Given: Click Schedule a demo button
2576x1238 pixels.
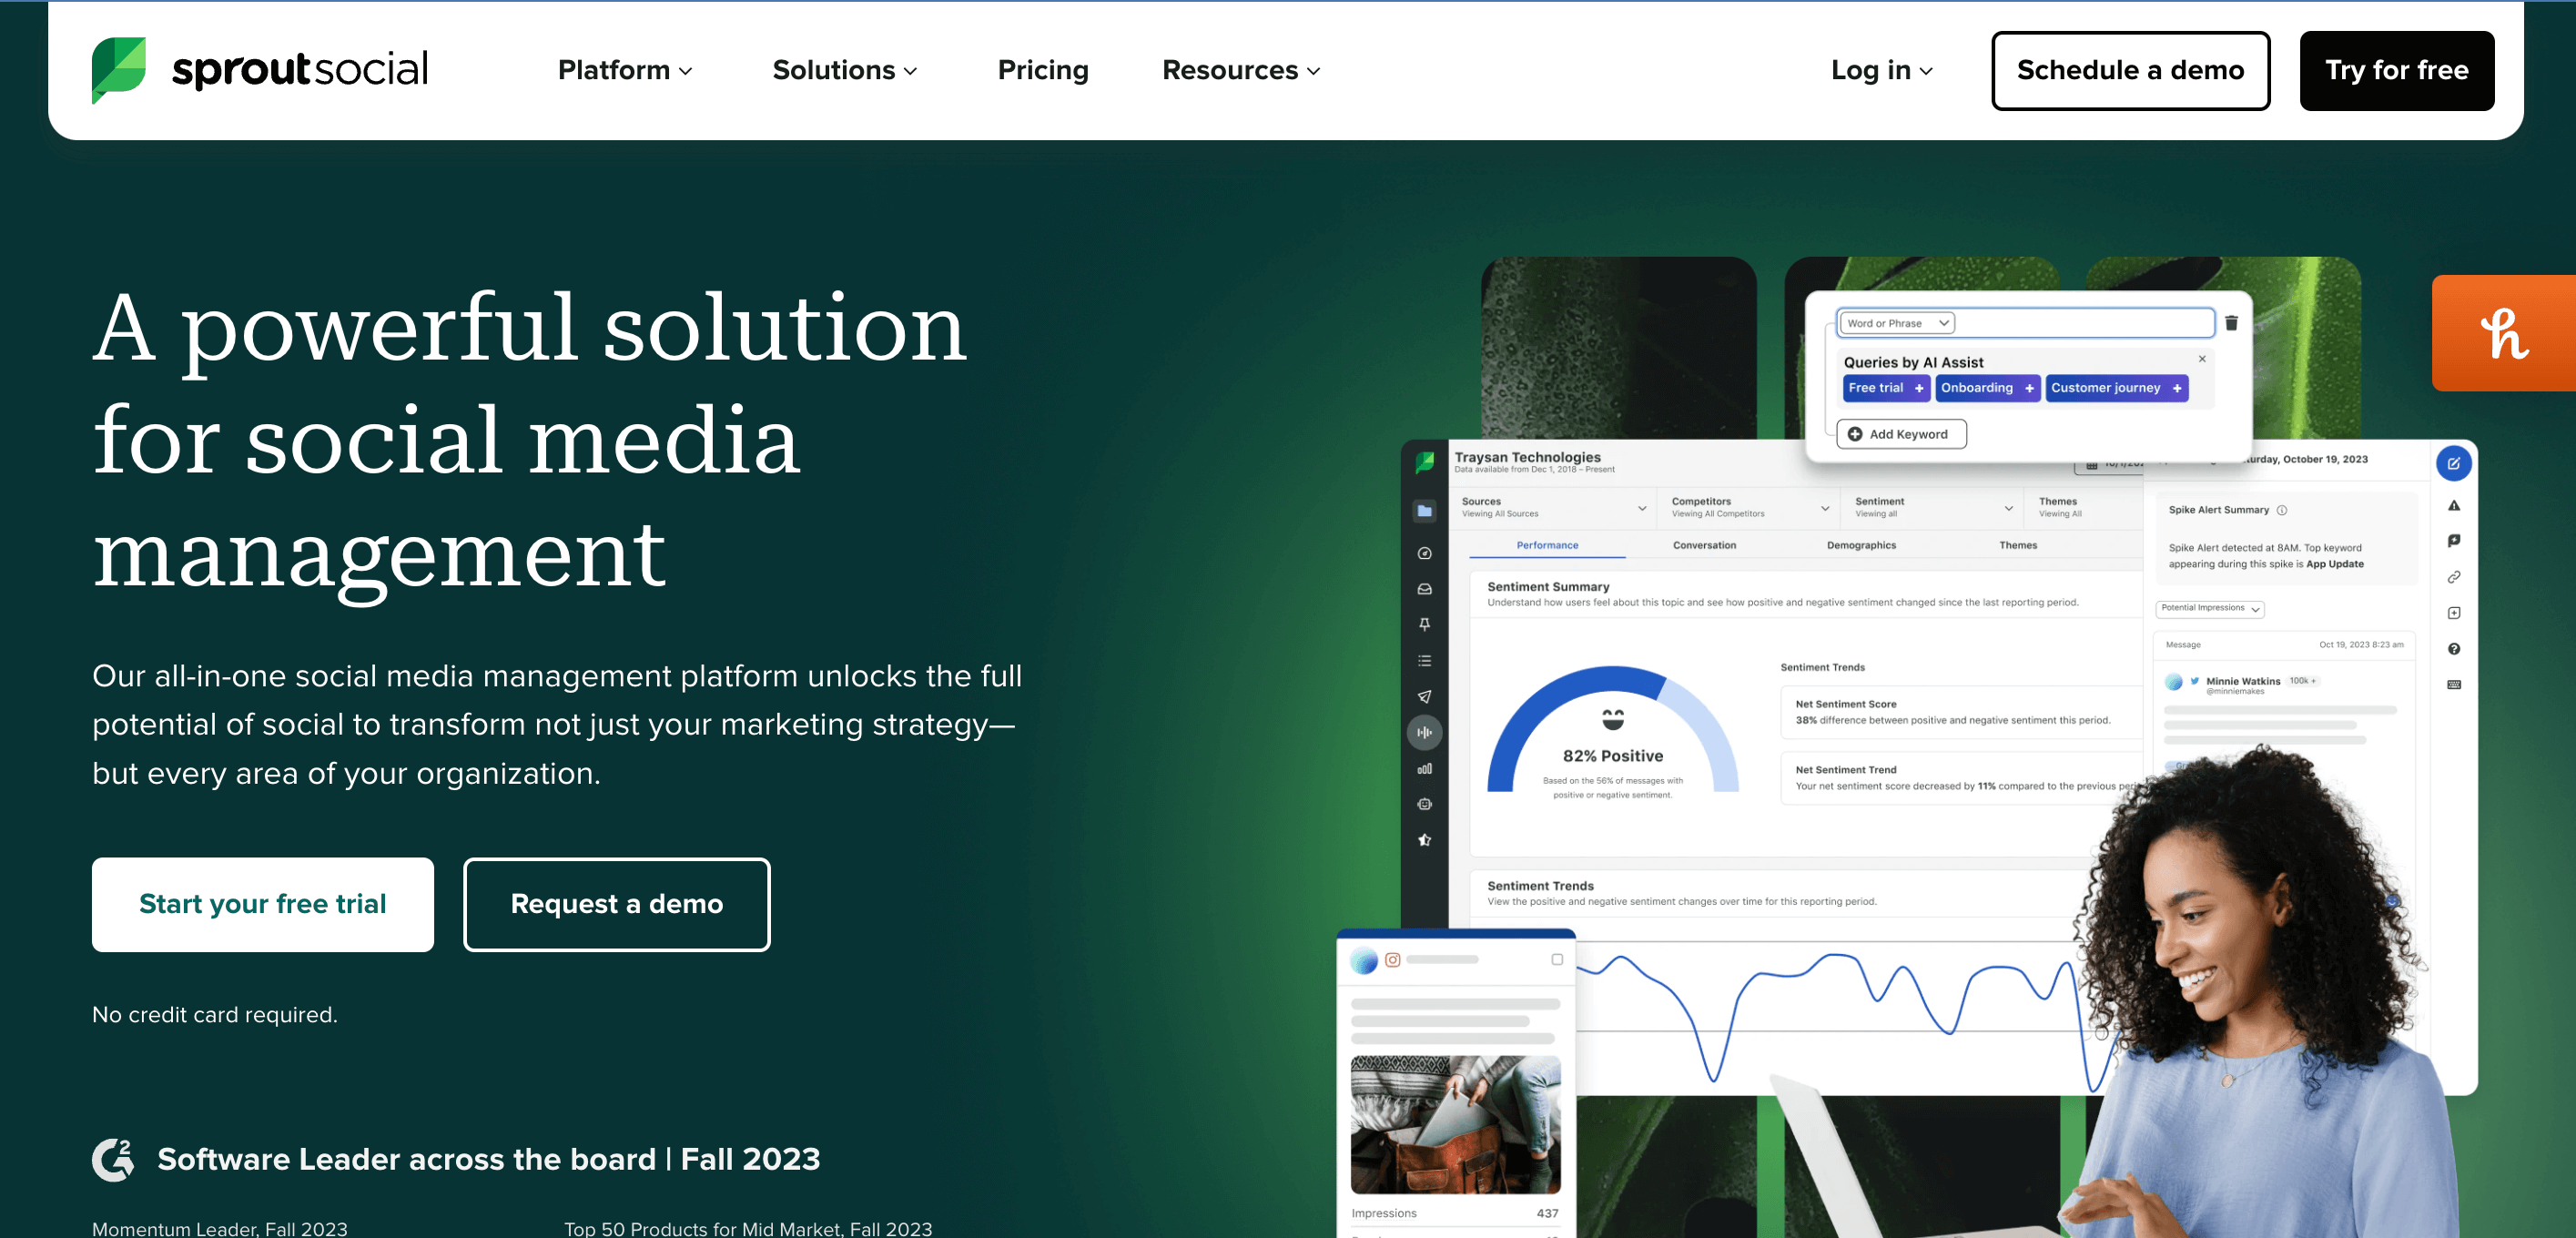Looking at the screenshot, I should 2130,71.
